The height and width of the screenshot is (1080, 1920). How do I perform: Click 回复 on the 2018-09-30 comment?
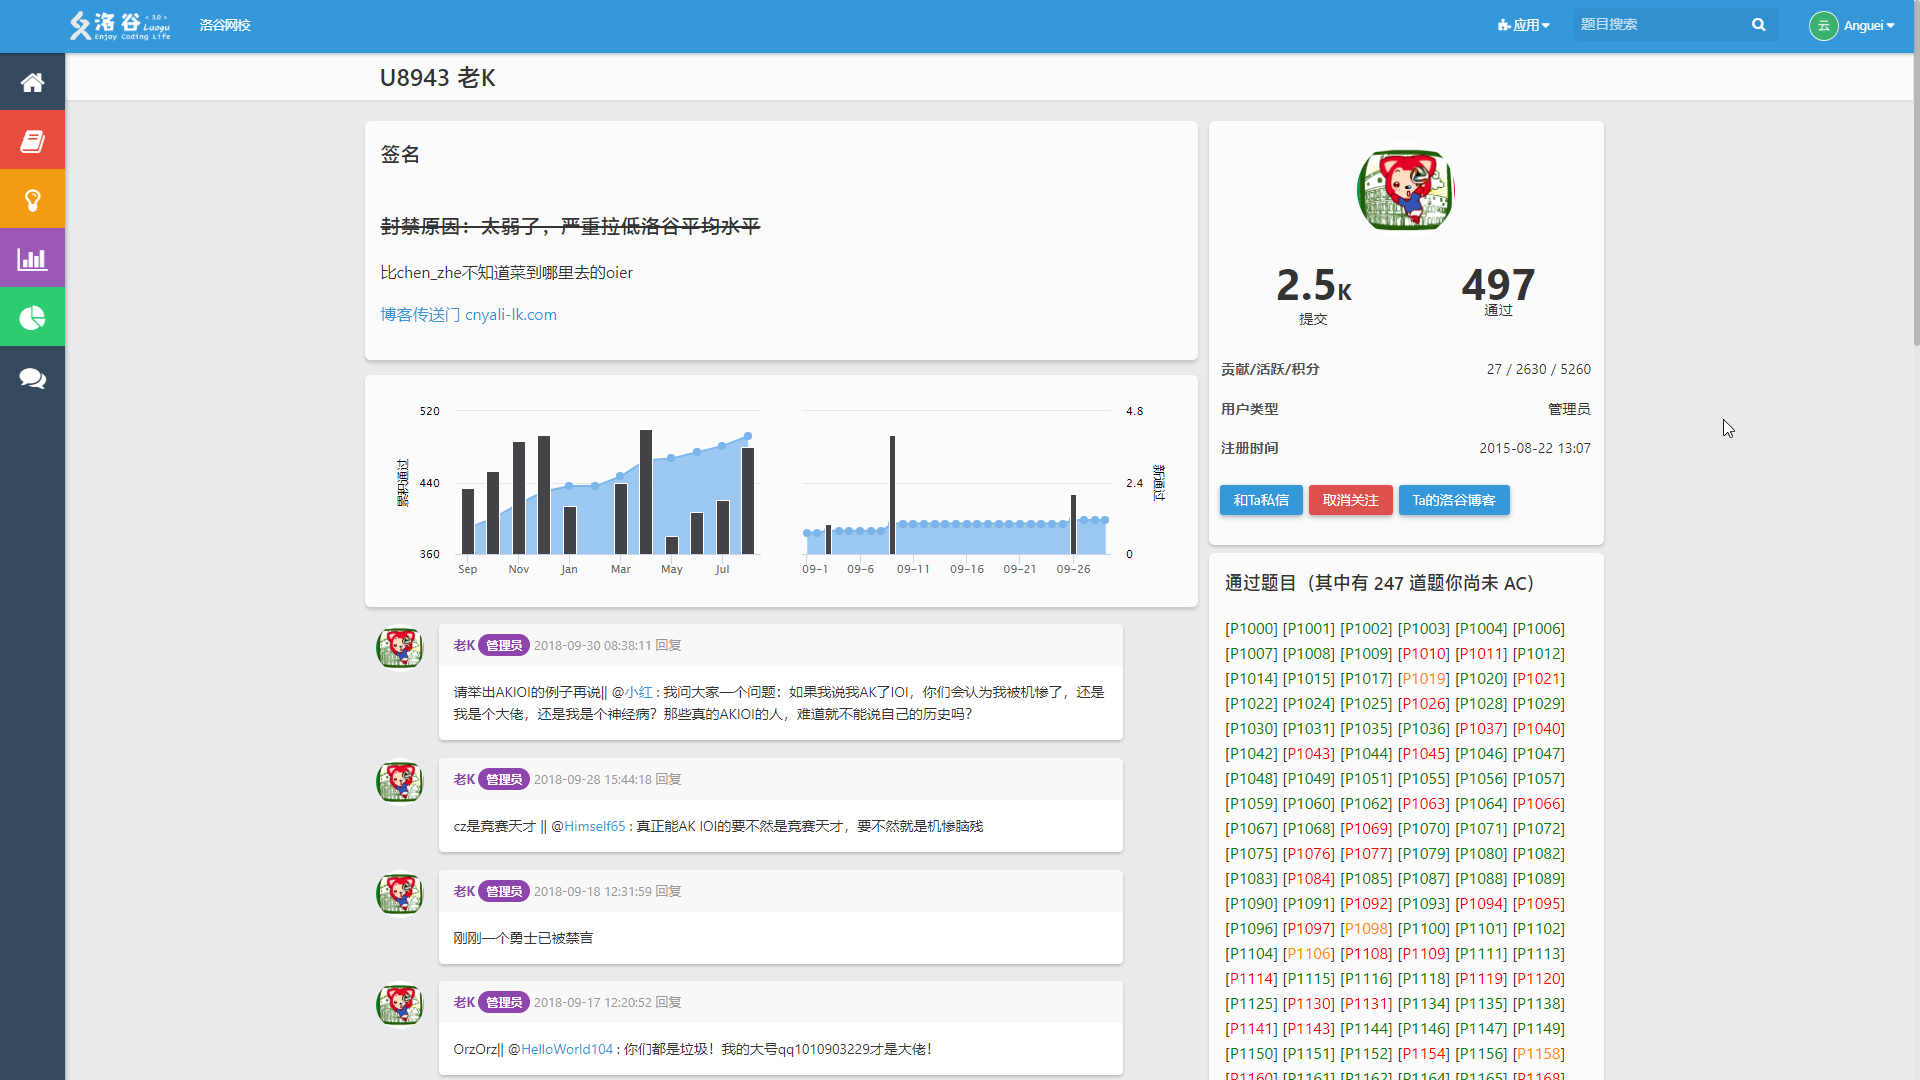[x=668, y=645]
